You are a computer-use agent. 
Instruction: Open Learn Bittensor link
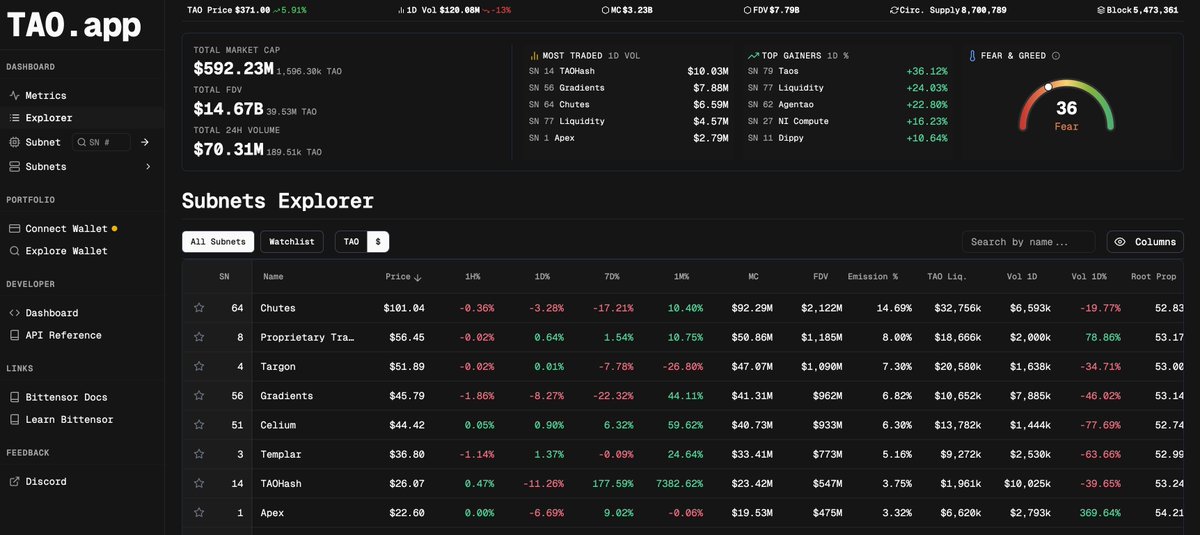click(x=69, y=419)
